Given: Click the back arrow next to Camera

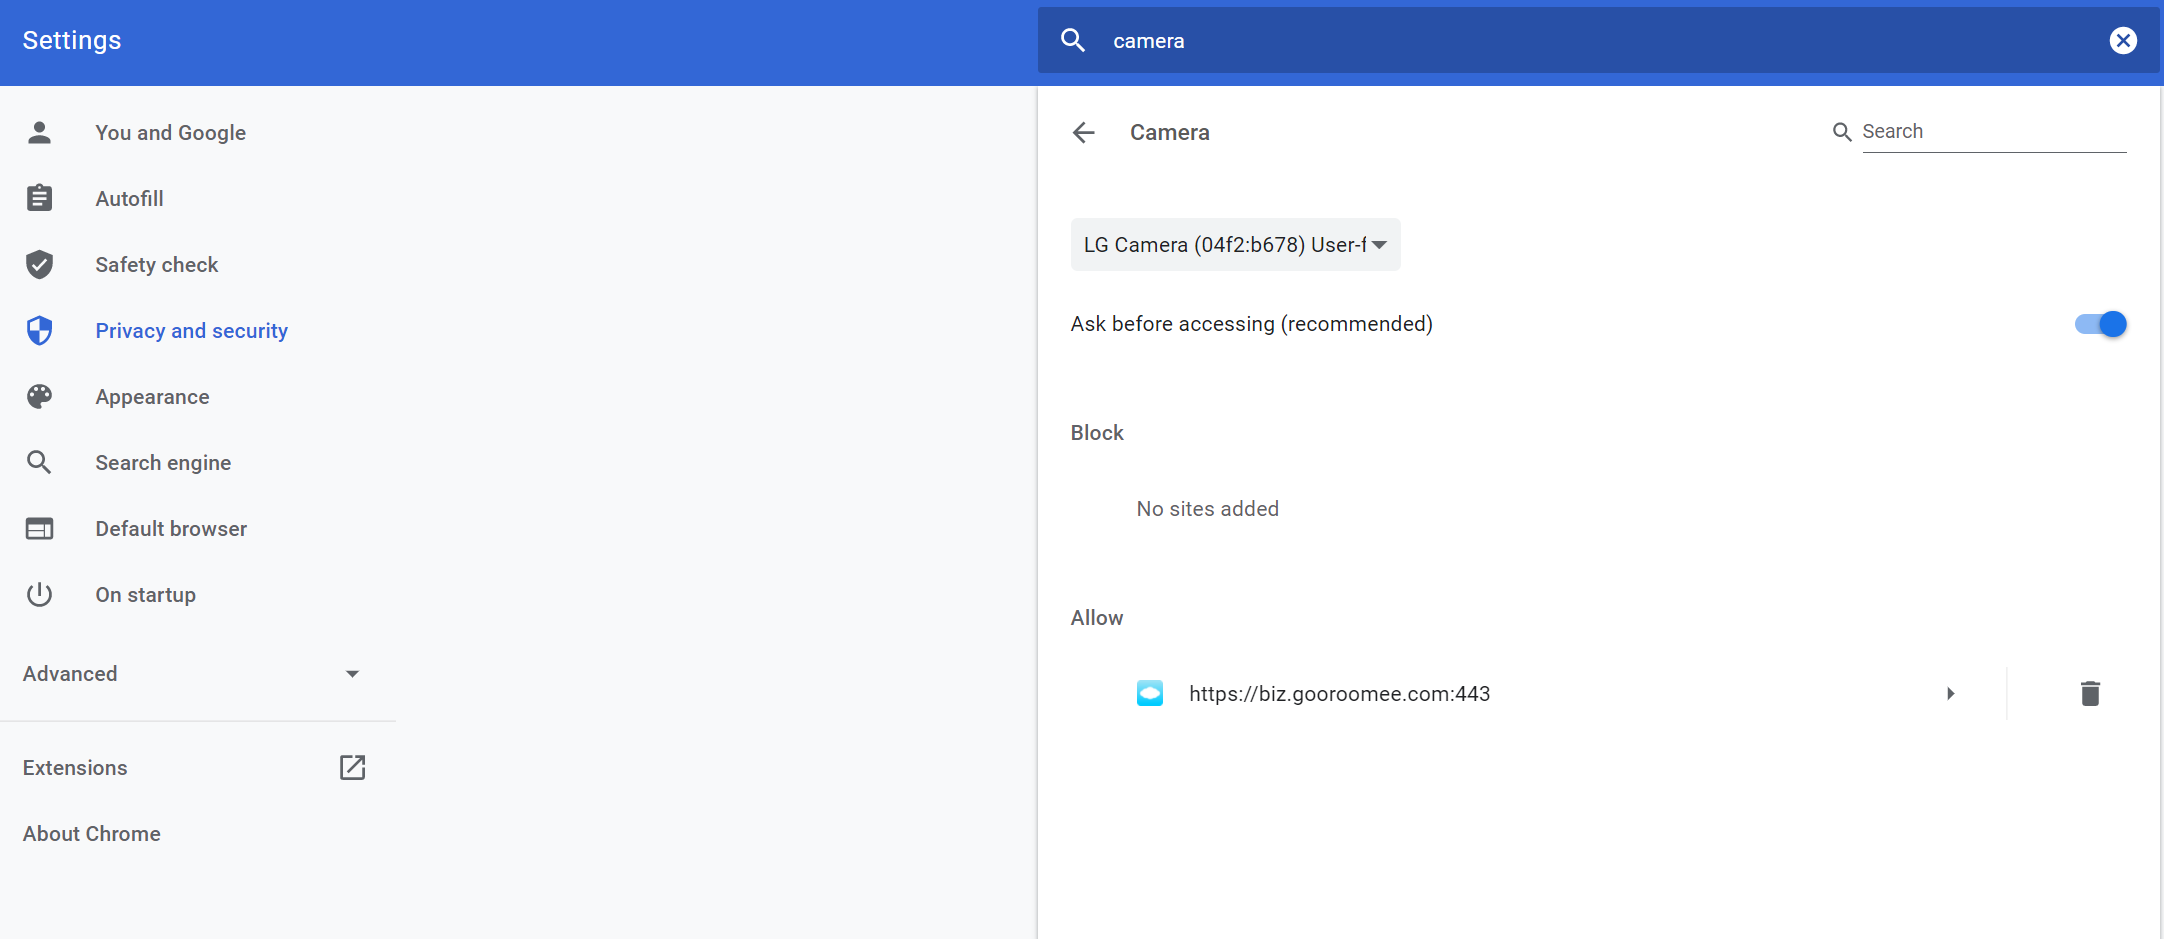Looking at the screenshot, I should pos(1083,133).
